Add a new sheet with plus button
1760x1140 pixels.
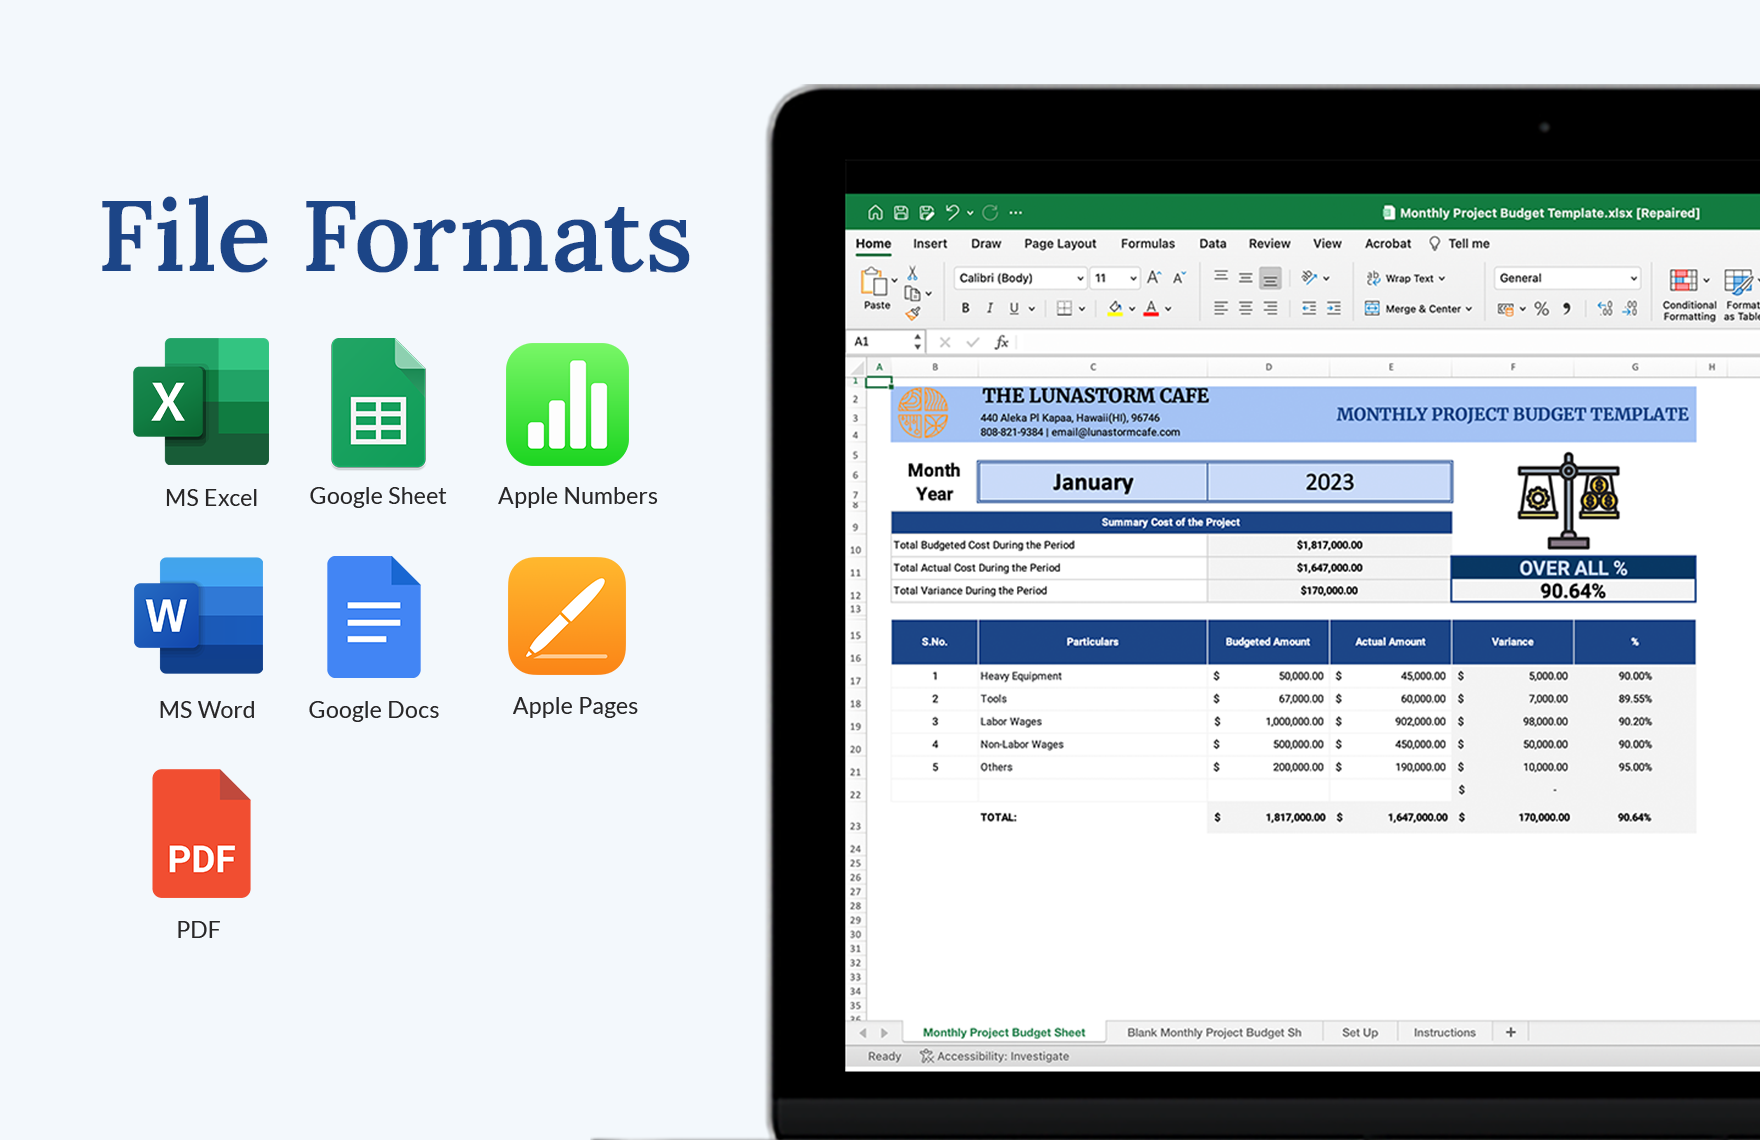point(1511,1032)
